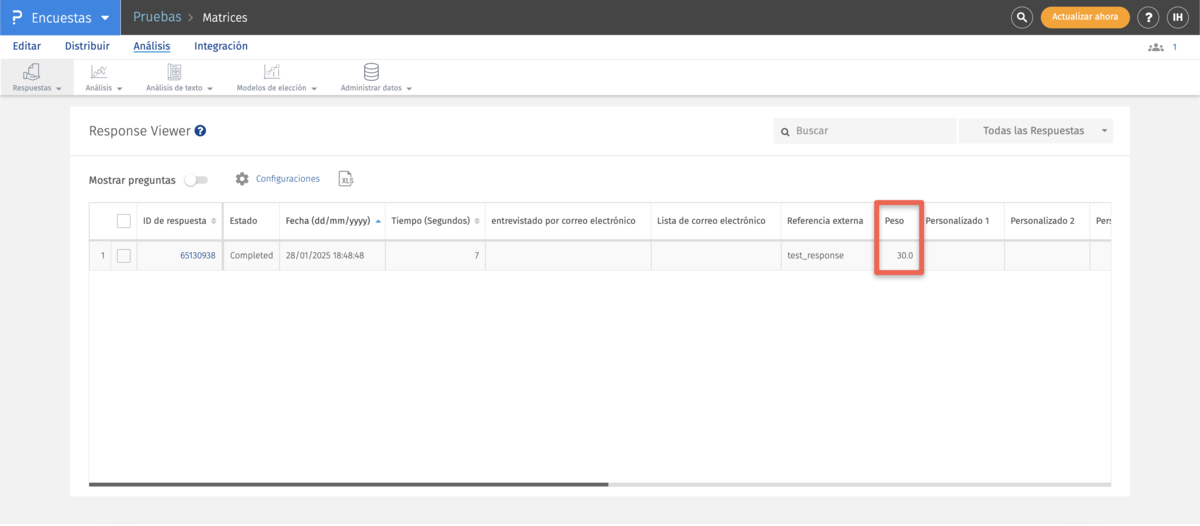1200x526 pixels.
Task: Expand the Respuestas dropdown arrow
Action: coord(59,88)
